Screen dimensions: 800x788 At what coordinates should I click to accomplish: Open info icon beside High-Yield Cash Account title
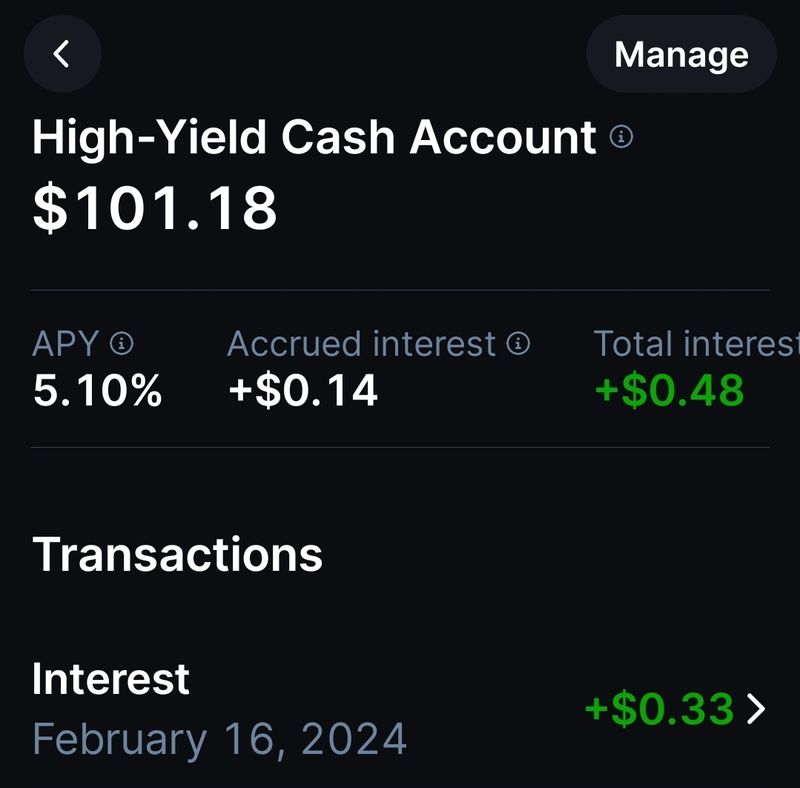point(621,137)
